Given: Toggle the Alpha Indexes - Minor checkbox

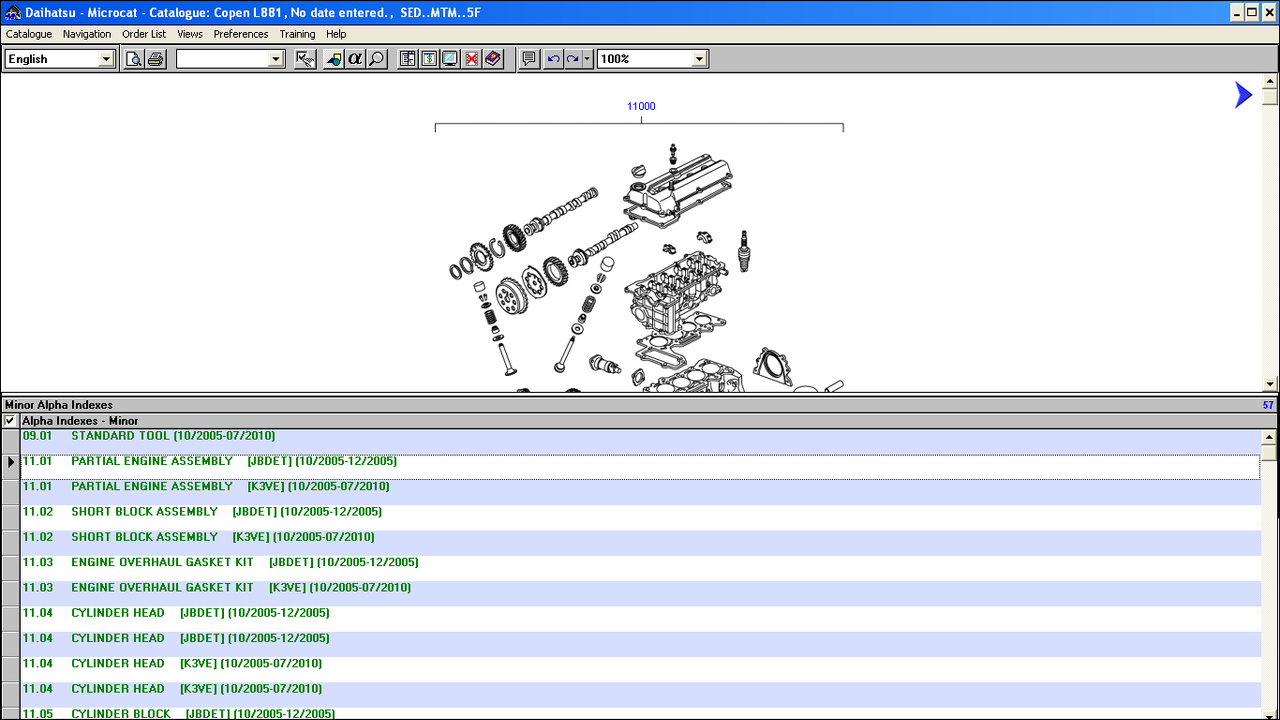Looking at the screenshot, I should [10, 421].
